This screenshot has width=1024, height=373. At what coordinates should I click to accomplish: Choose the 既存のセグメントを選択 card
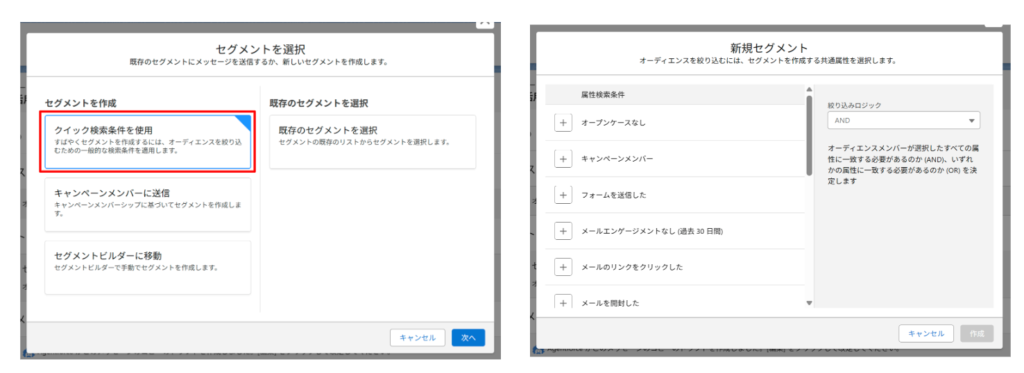[372, 141]
